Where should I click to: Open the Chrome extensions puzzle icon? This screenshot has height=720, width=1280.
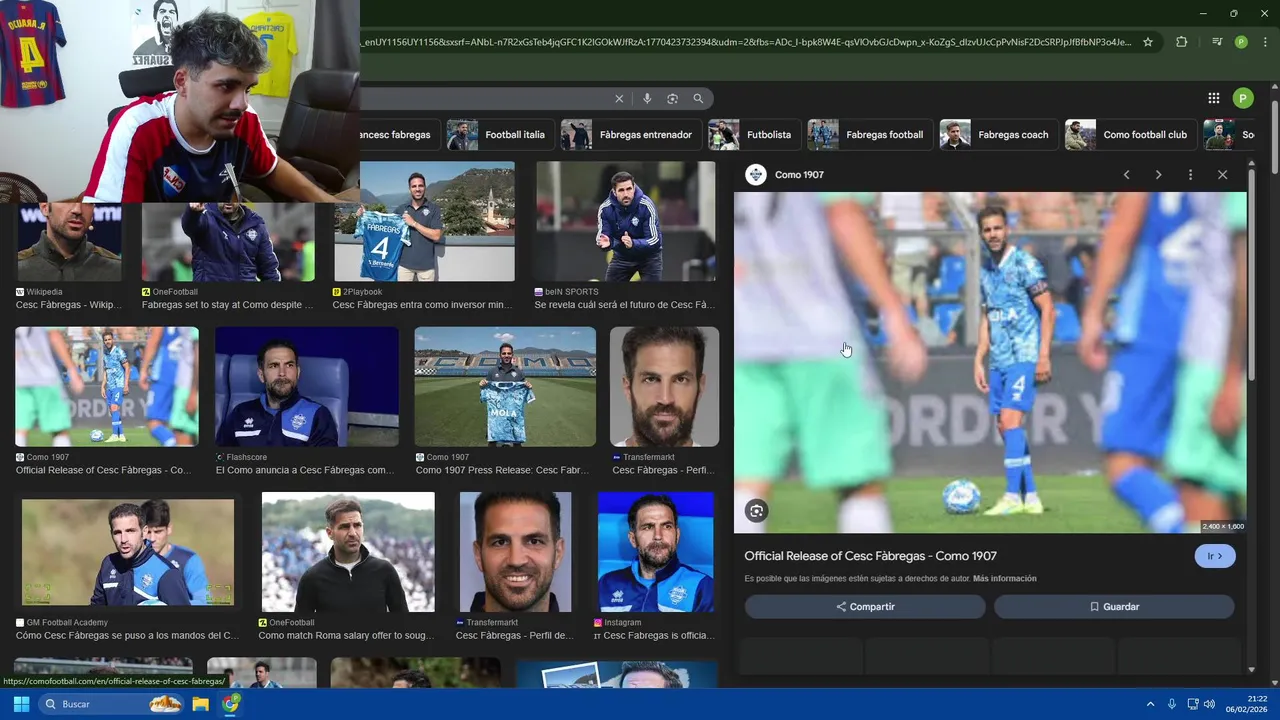(x=1181, y=42)
